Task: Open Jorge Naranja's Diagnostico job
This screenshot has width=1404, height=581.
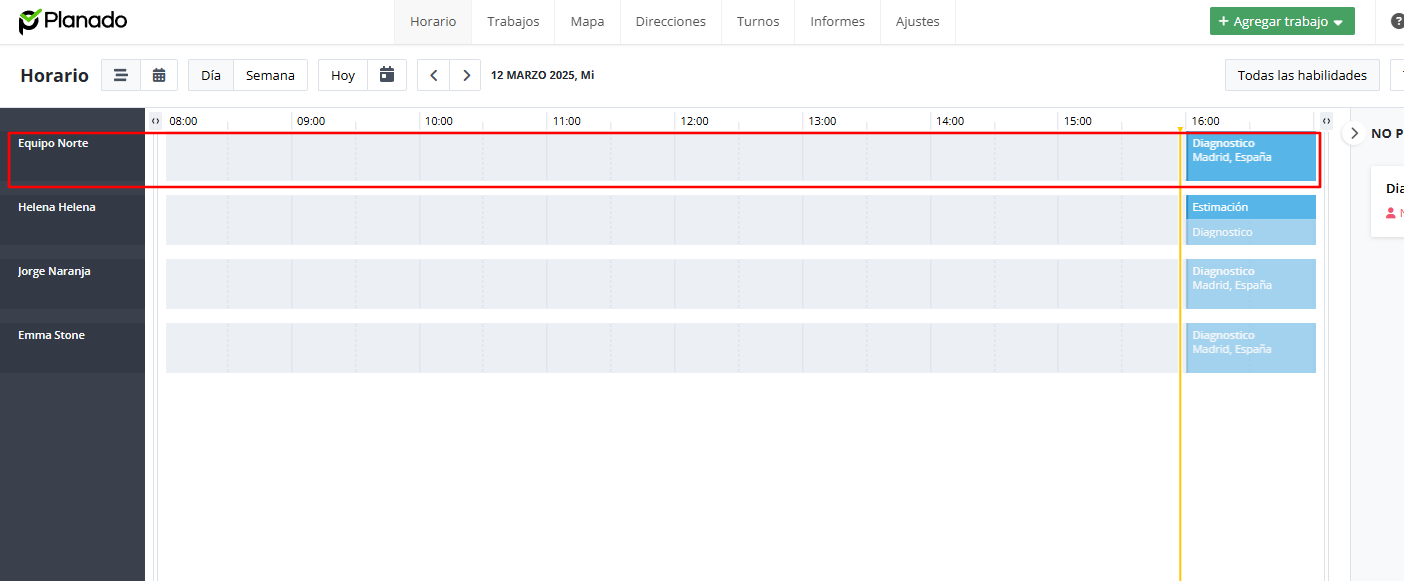Action: pos(1250,284)
